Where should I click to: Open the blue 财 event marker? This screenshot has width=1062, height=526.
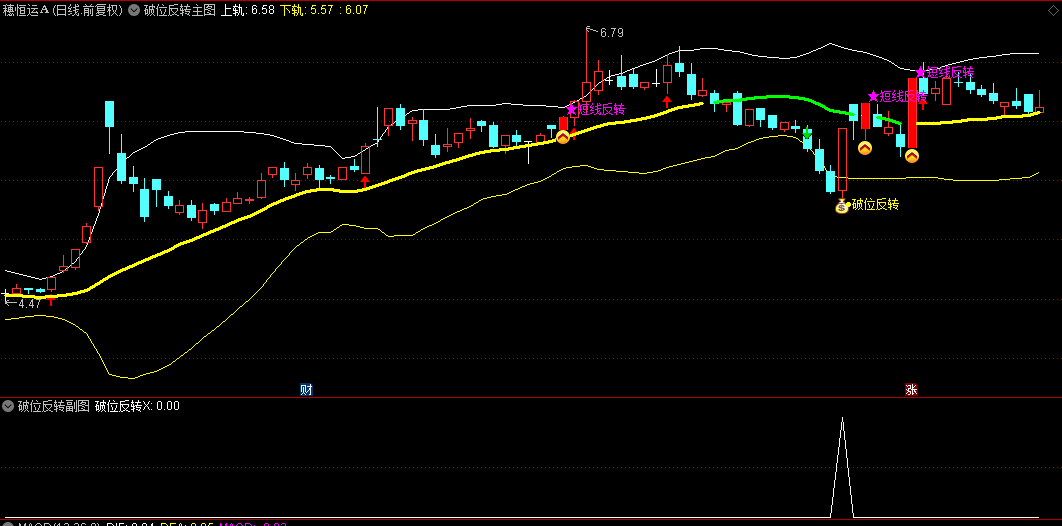306,389
